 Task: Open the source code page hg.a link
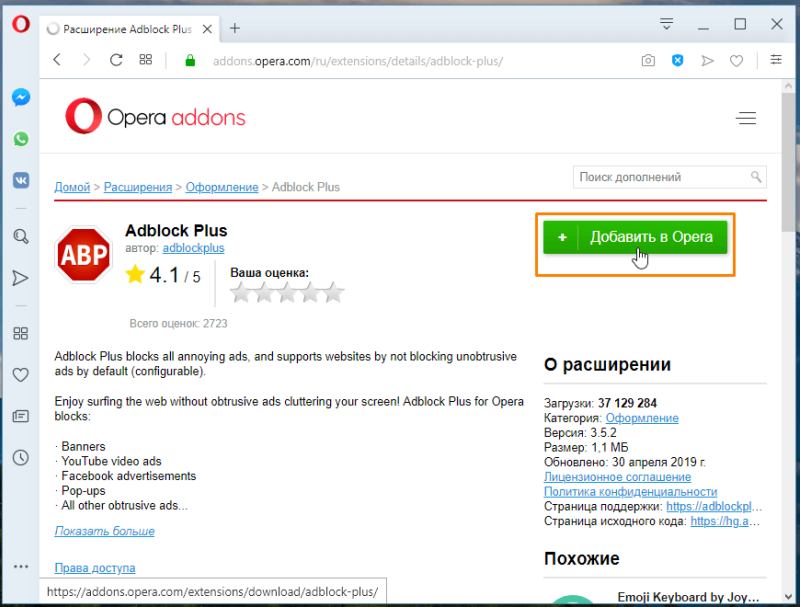click(725, 521)
